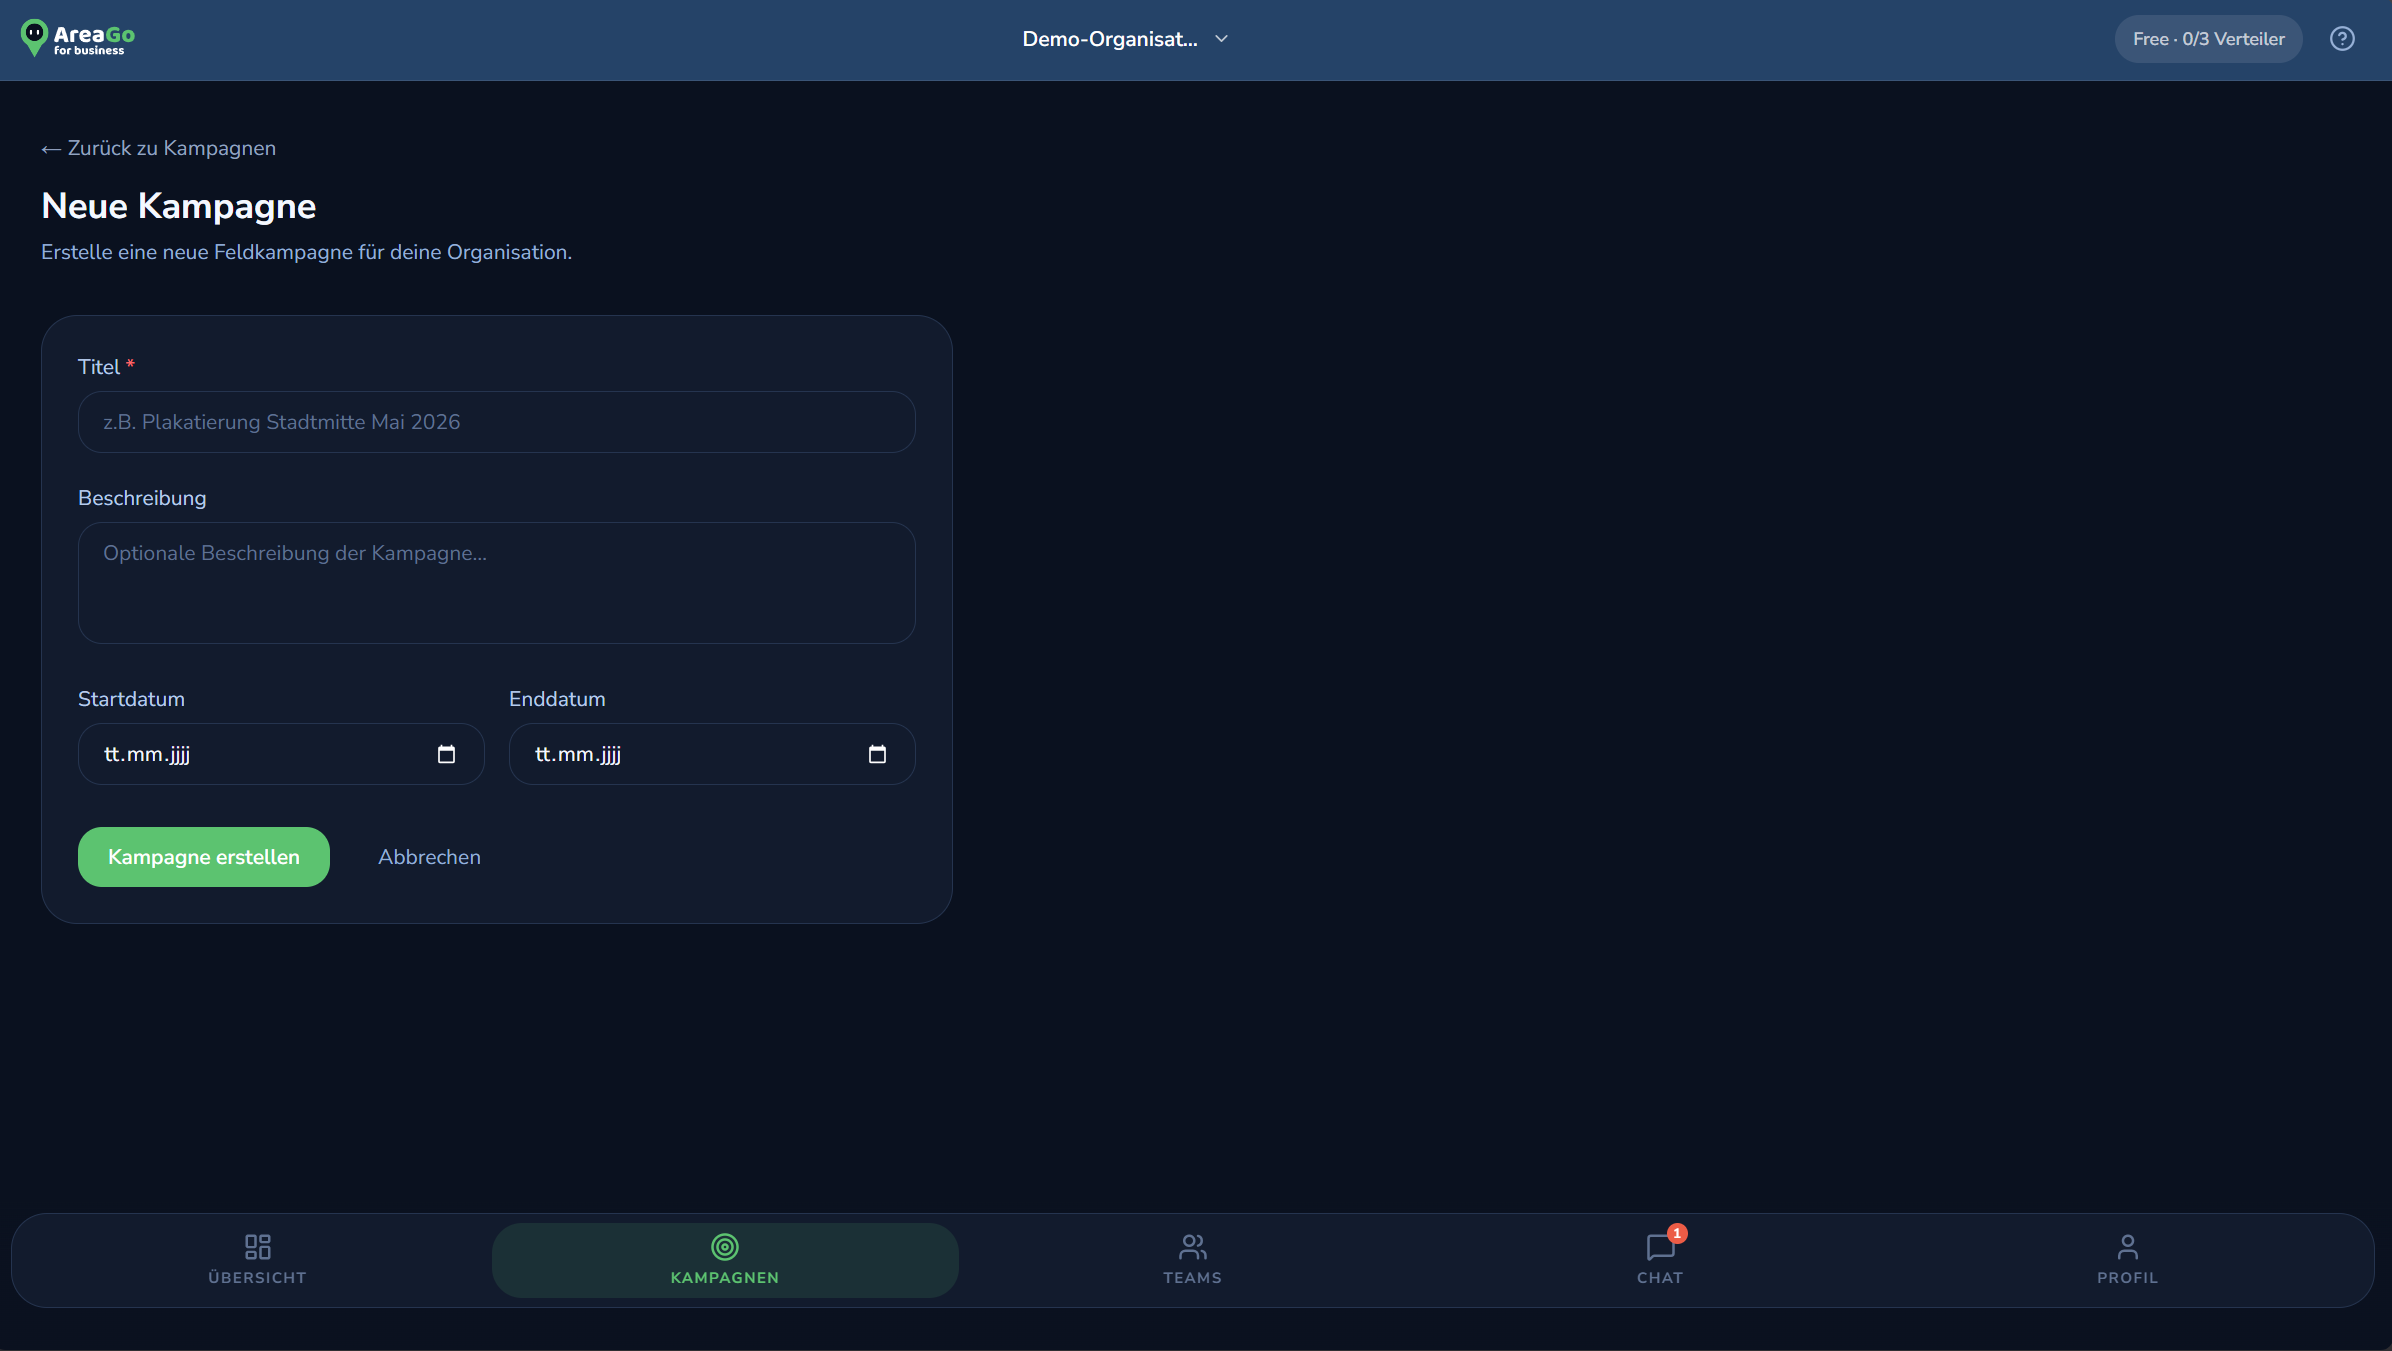Open the Teams people icon
Screen dimensions: 2392x1351
(x=1193, y=1246)
